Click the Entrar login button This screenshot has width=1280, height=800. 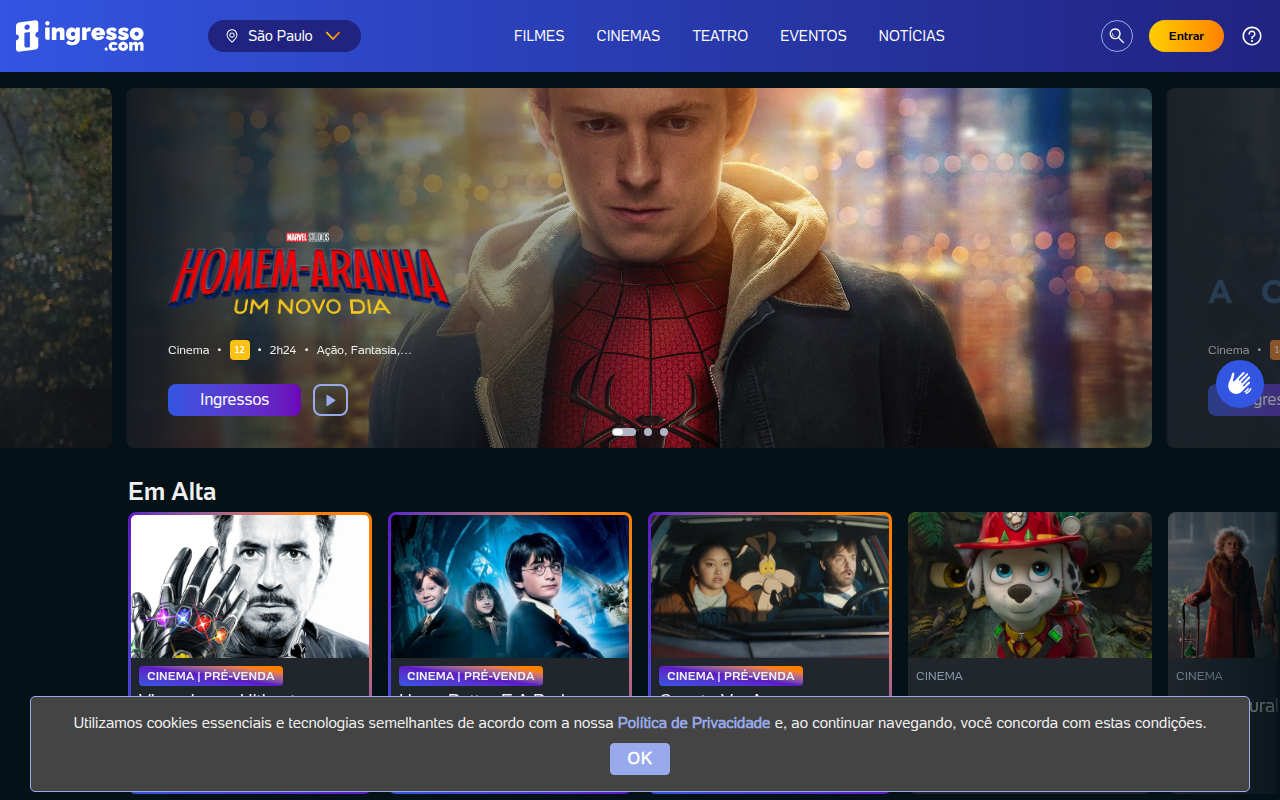pos(1186,36)
